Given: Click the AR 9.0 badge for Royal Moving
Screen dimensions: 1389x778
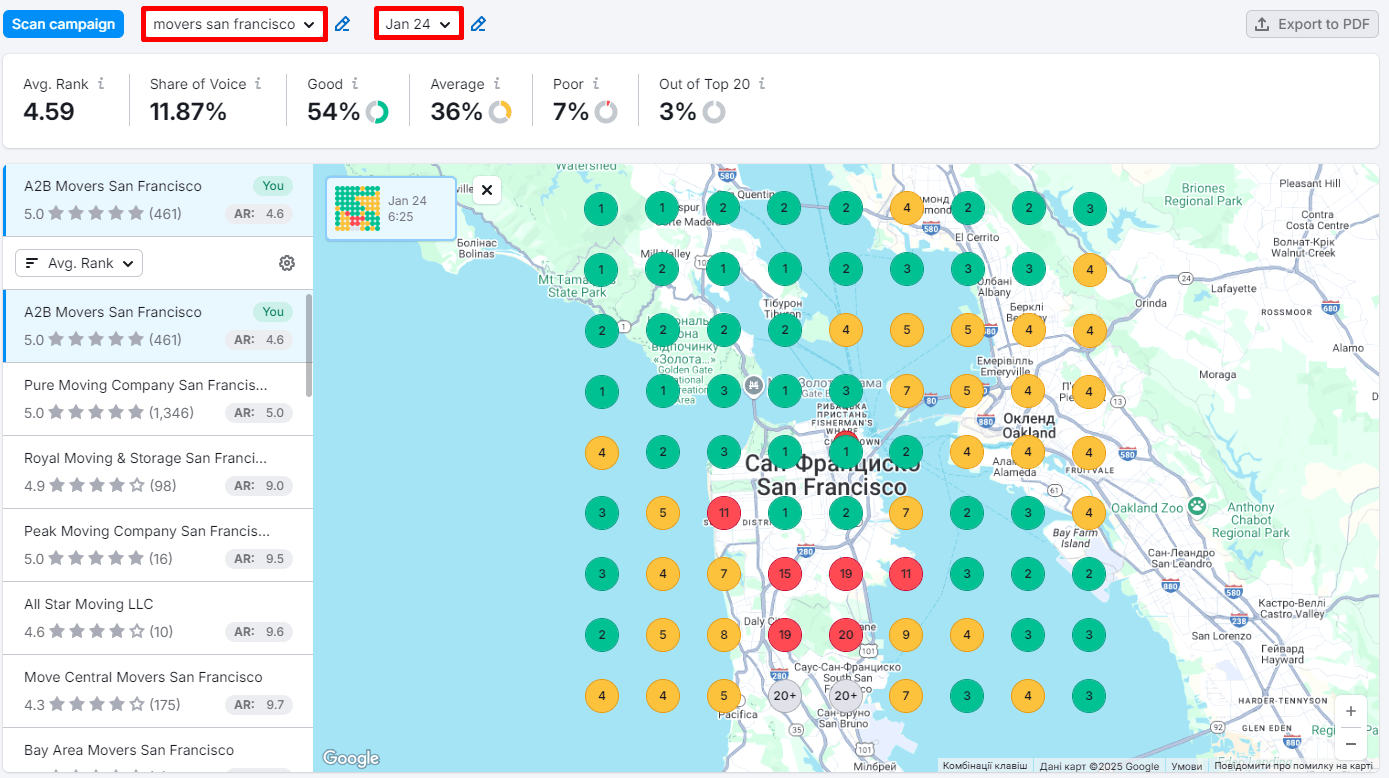Looking at the screenshot, I should pyautogui.click(x=259, y=486).
